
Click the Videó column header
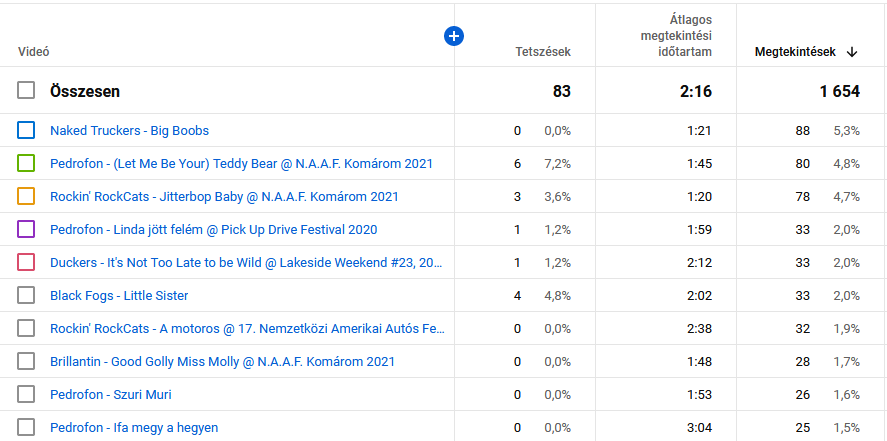pos(34,52)
